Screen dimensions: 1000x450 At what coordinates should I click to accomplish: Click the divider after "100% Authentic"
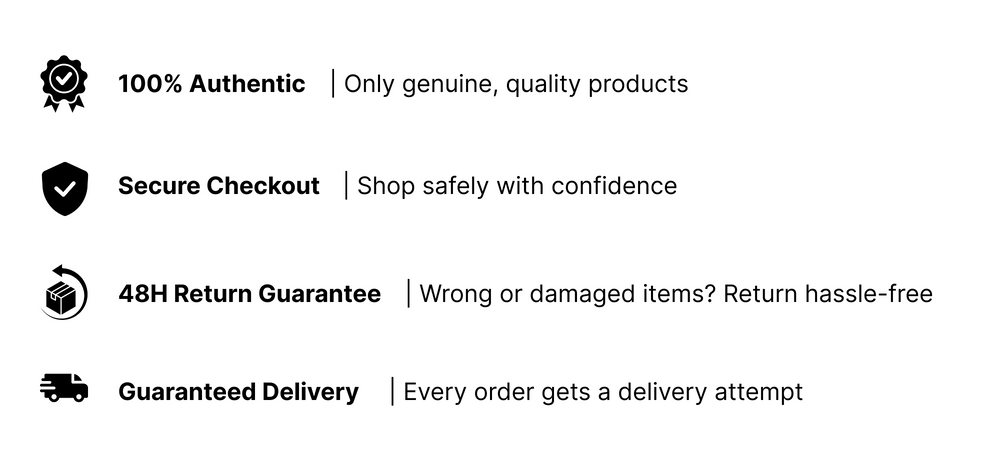(333, 84)
